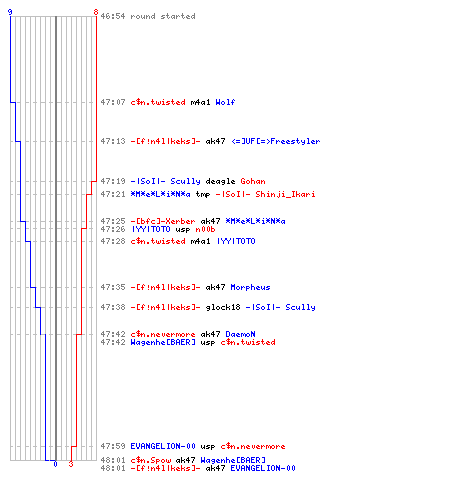The image size is (450, 500).
Task: Click player name 'Wolf' at 47:07
Action: [225, 102]
